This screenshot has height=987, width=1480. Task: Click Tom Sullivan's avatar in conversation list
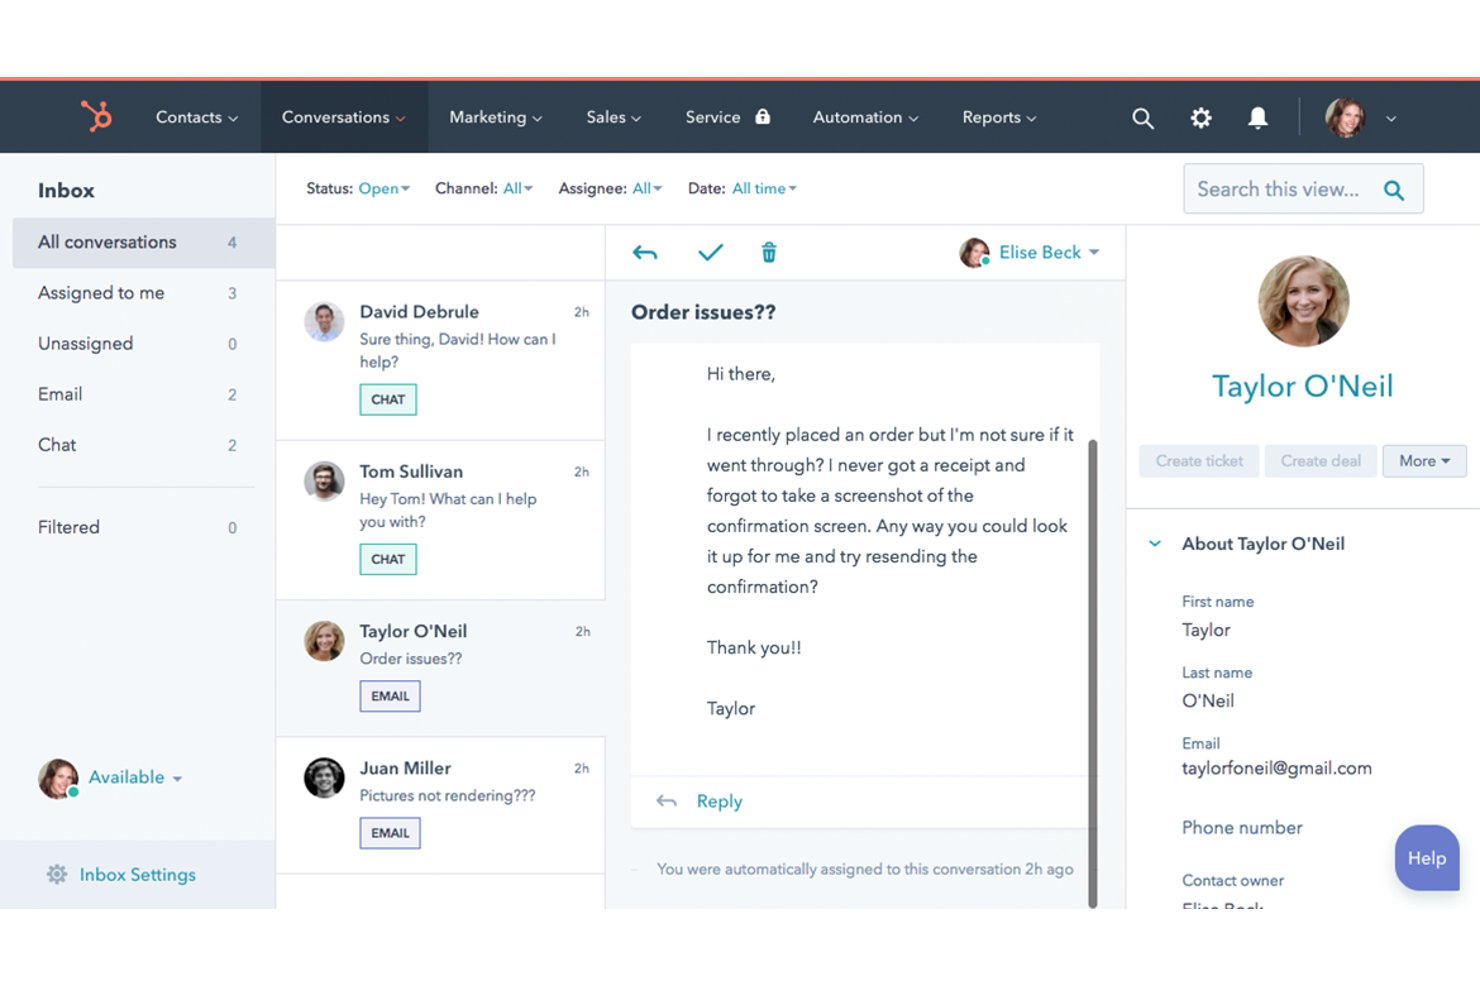[324, 482]
